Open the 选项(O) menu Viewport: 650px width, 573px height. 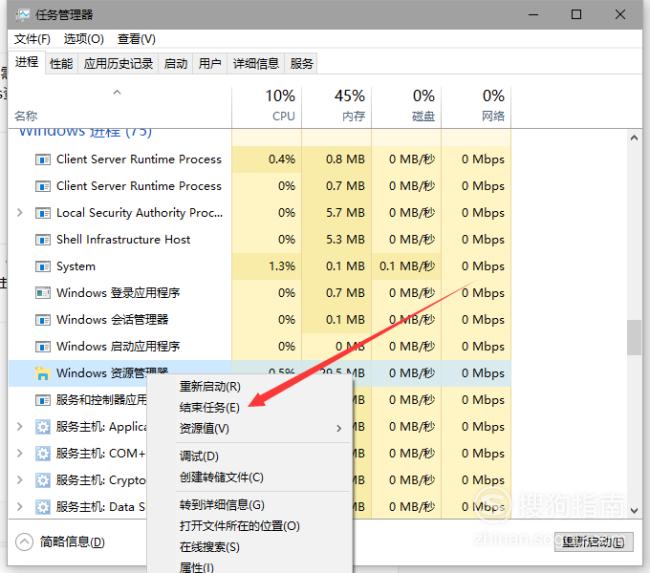click(x=83, y=39)
